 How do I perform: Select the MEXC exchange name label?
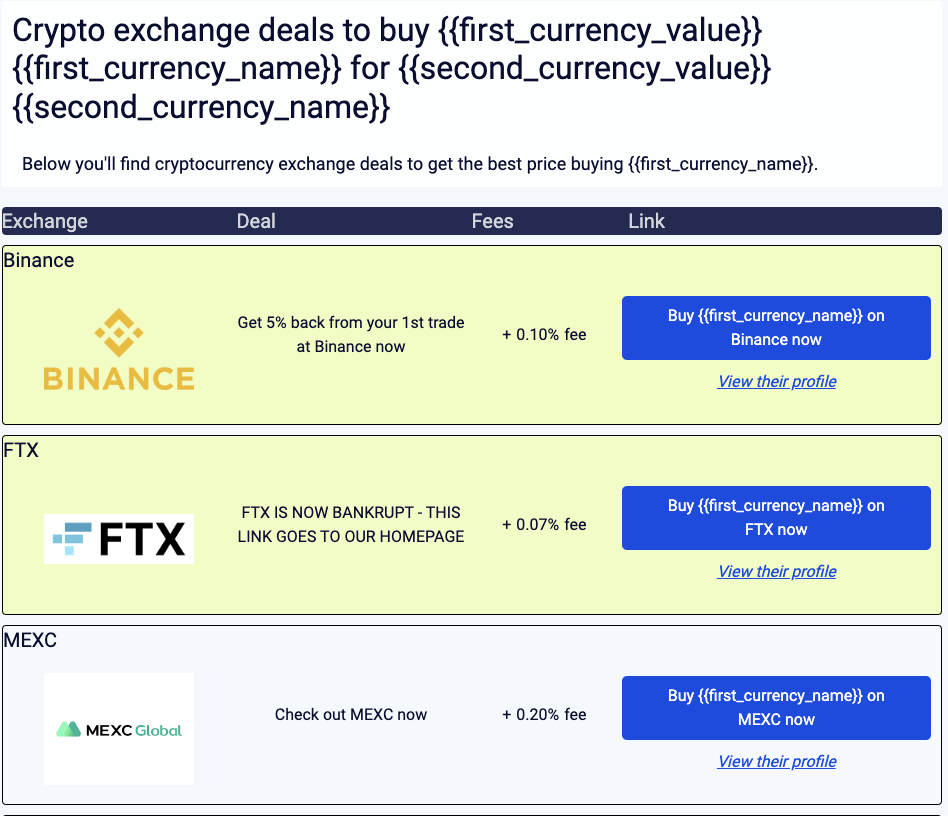pos(30,640)
